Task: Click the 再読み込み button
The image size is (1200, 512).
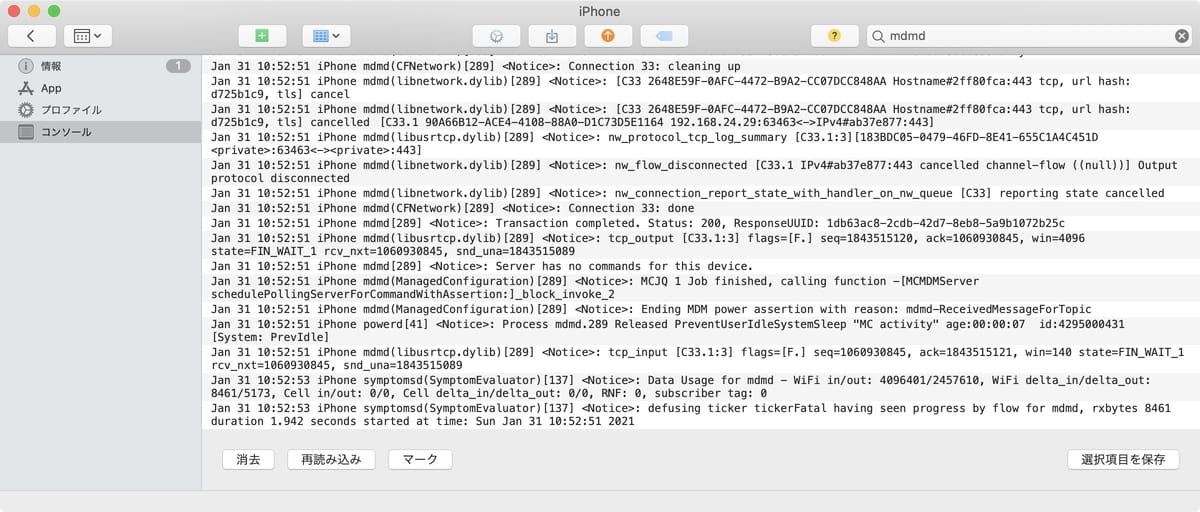Action: click(331, 459)
